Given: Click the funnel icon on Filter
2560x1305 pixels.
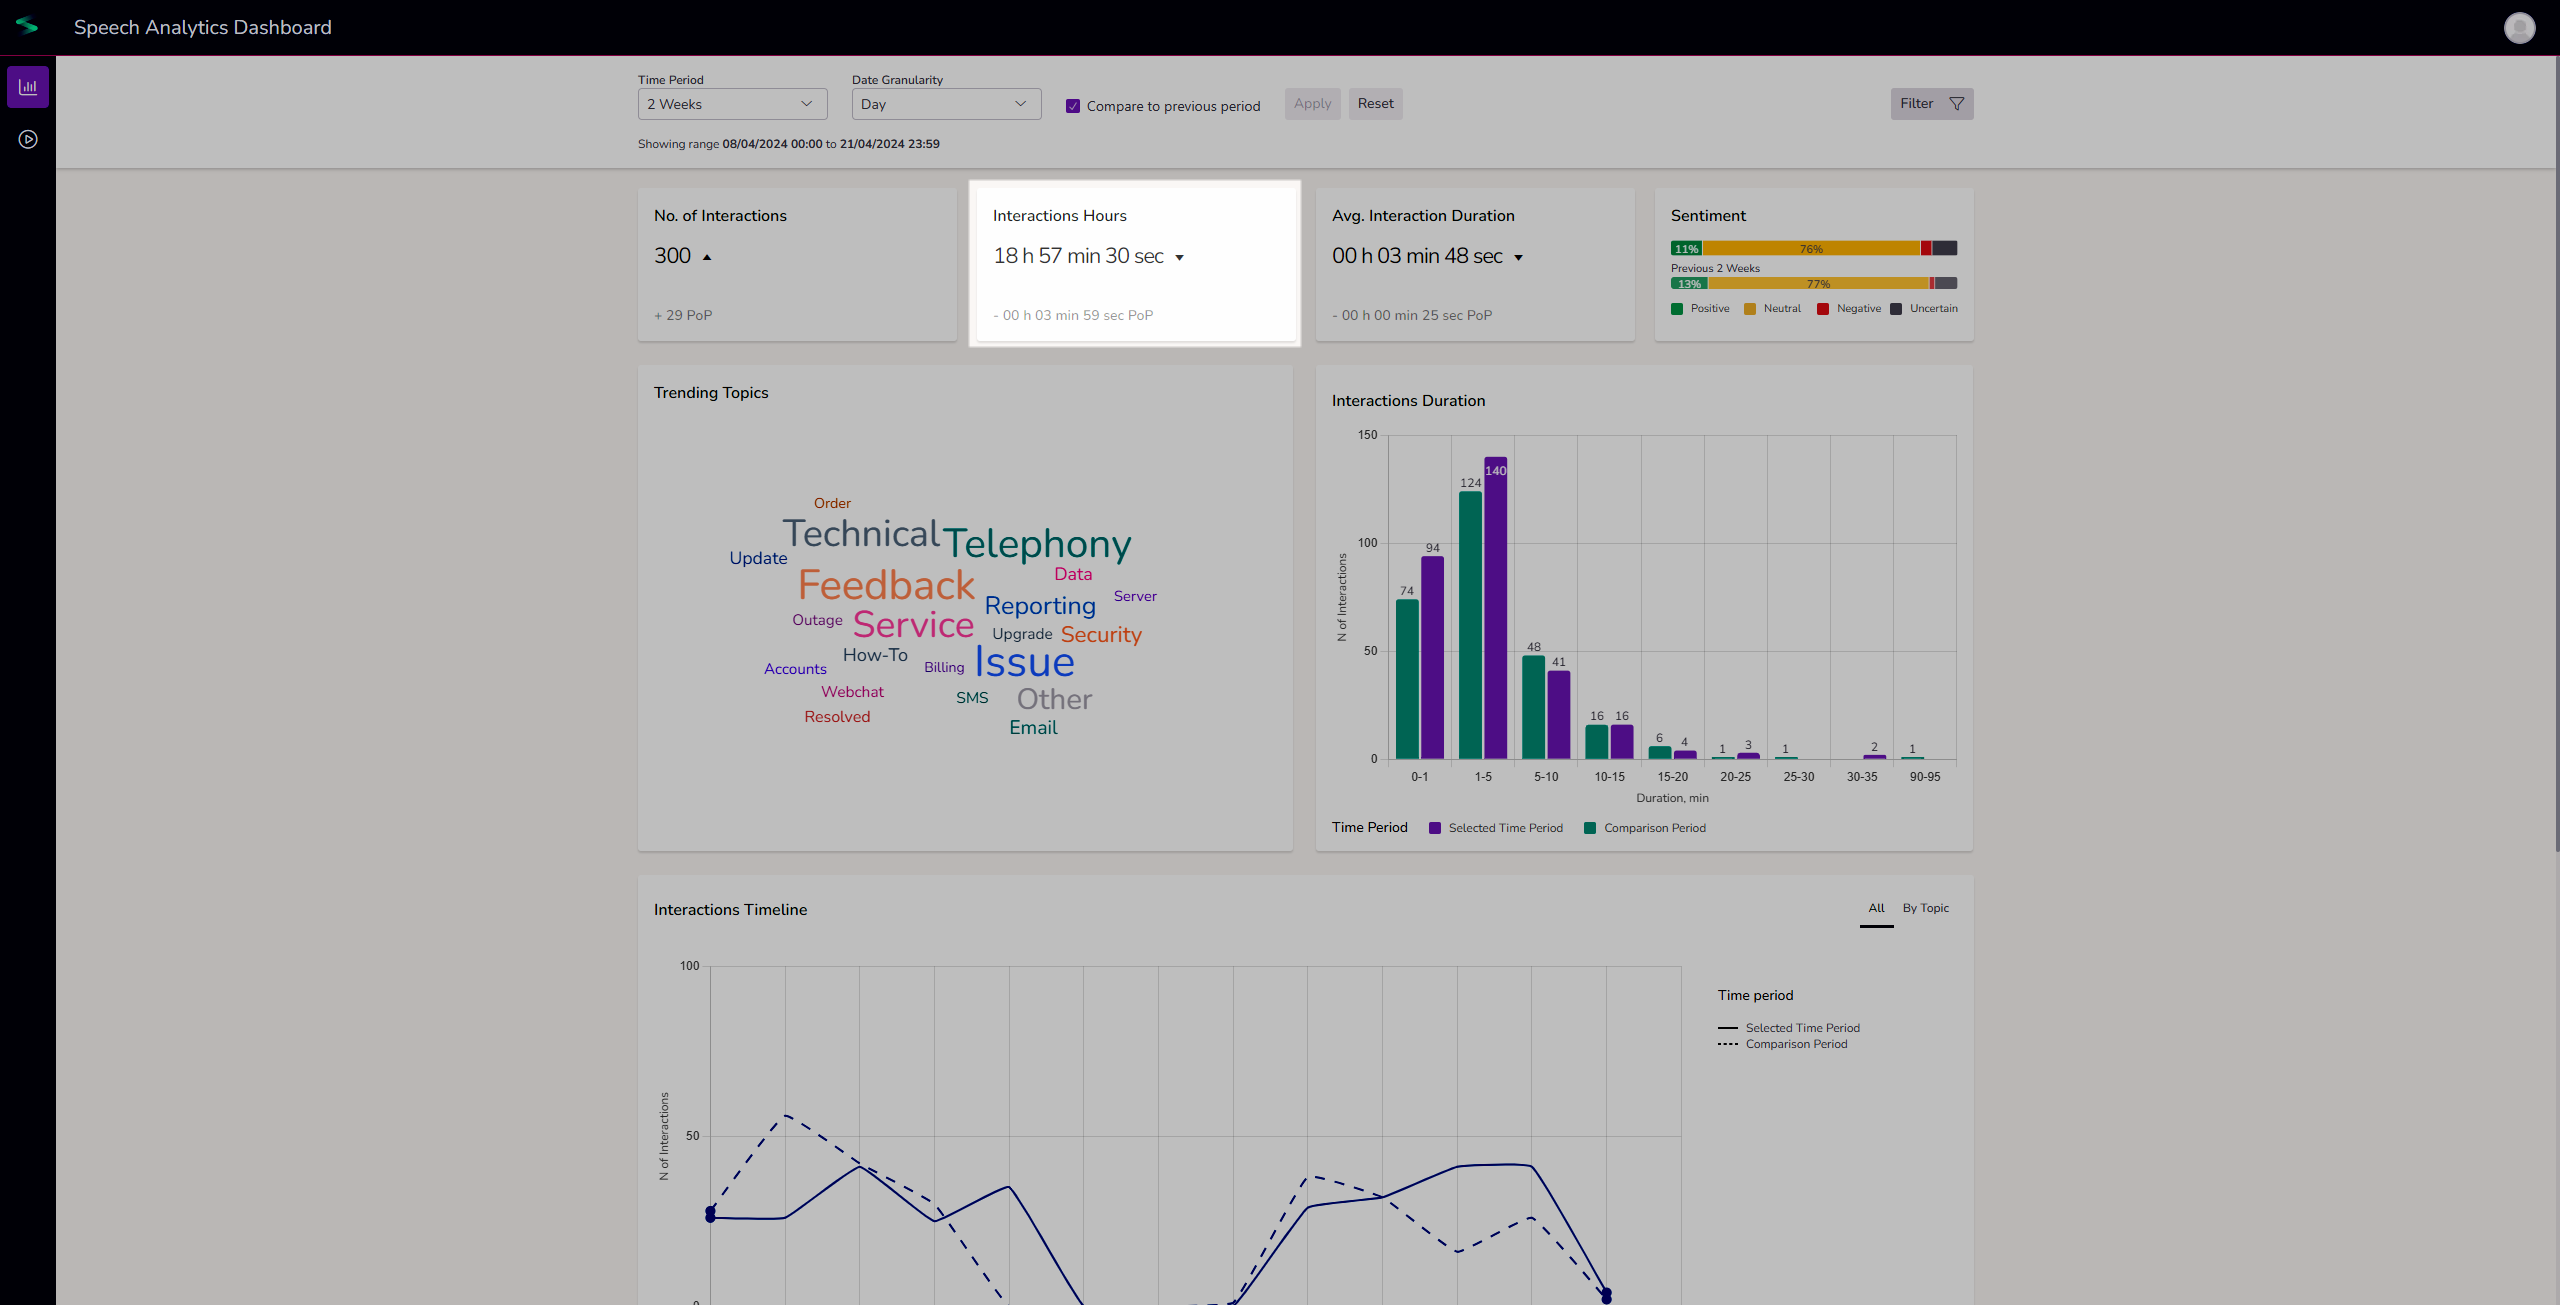Looking at the screenshot, I should point(1956,104).
